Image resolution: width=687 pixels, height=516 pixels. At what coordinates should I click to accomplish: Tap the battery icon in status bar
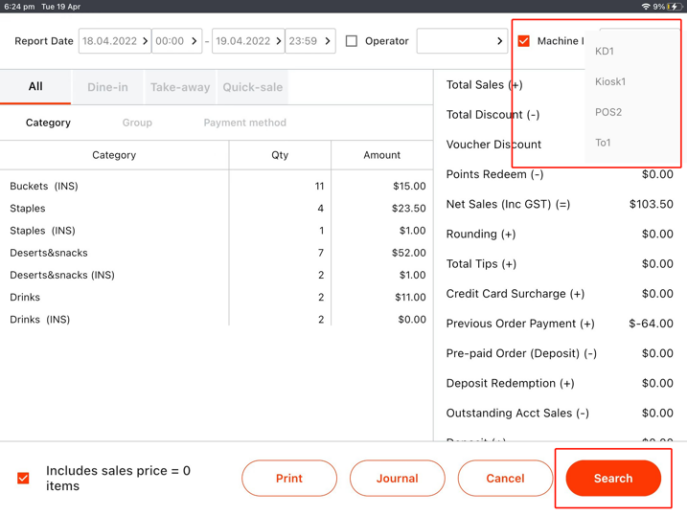(x=674, y=6)
